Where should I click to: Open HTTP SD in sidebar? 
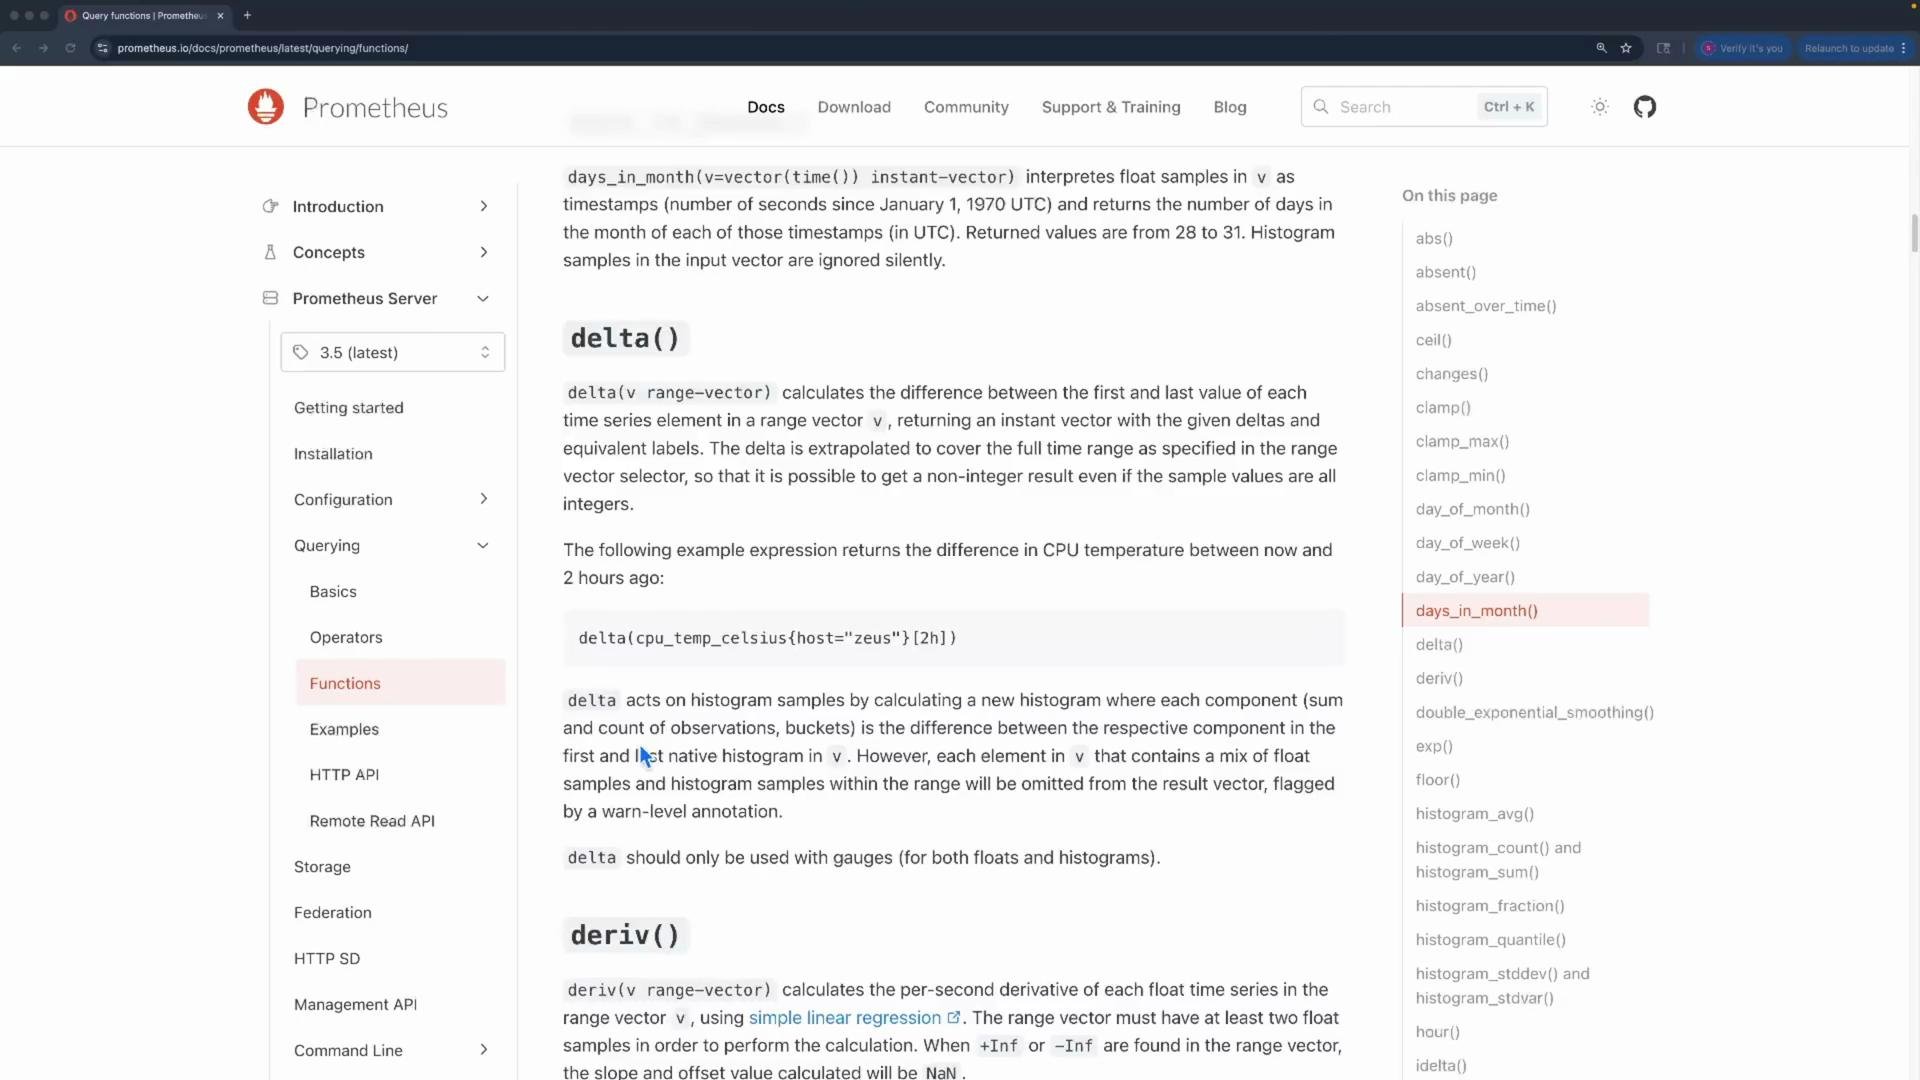pos(327,959)
